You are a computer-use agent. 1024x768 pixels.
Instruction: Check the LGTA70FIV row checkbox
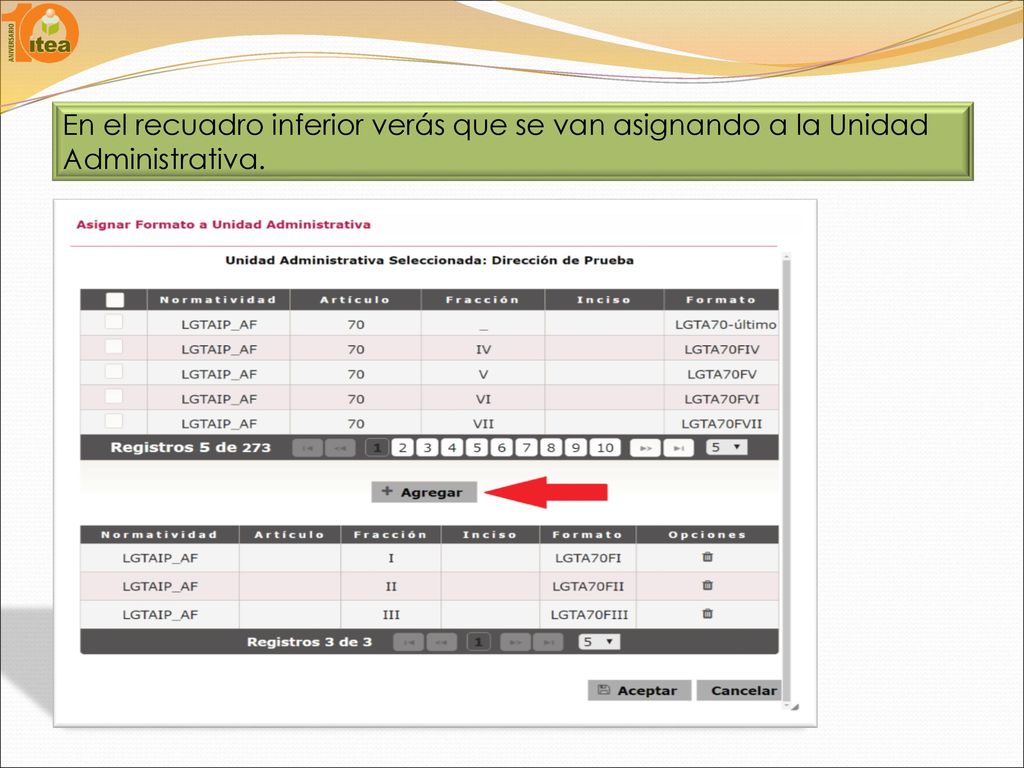tap(114, 346)
